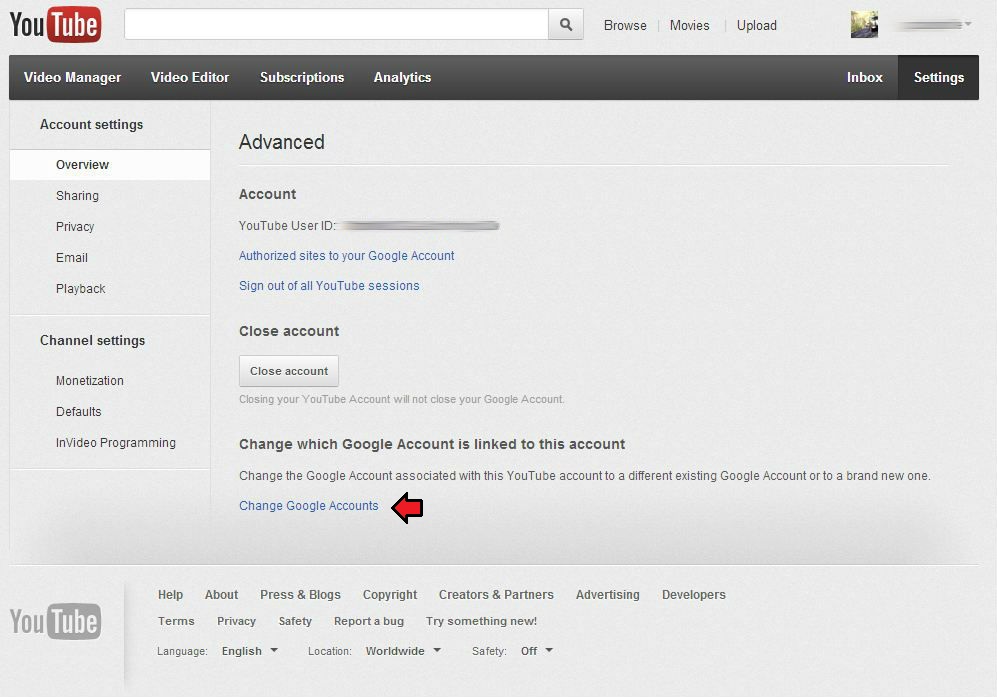
Task: Go to the Upload page
Action: (x=757, y=25)
